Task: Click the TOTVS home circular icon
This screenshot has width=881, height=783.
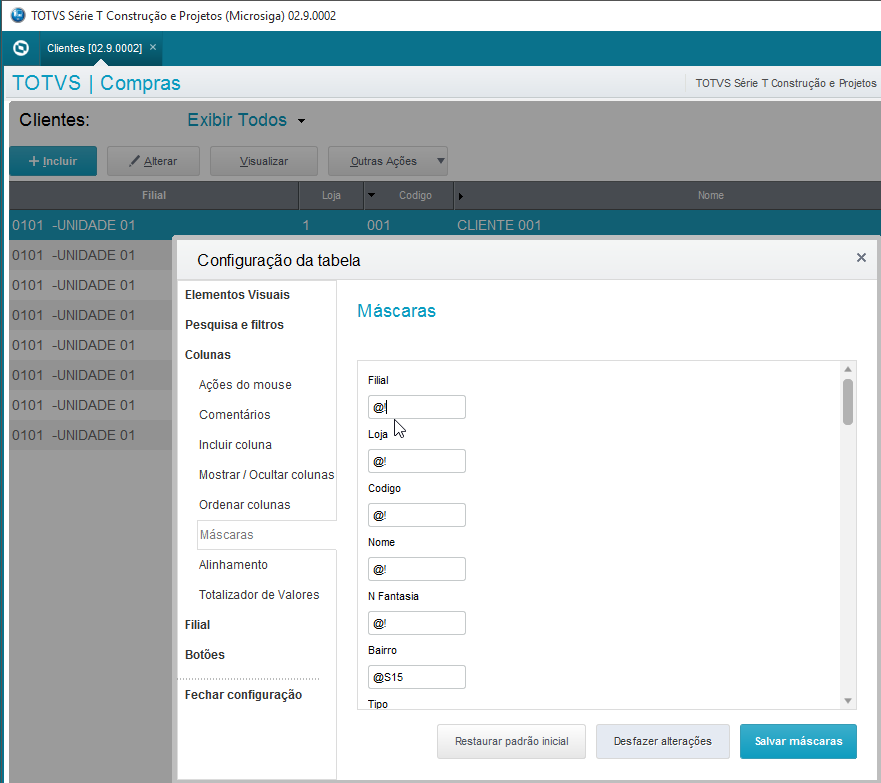Action: (21, 48)
